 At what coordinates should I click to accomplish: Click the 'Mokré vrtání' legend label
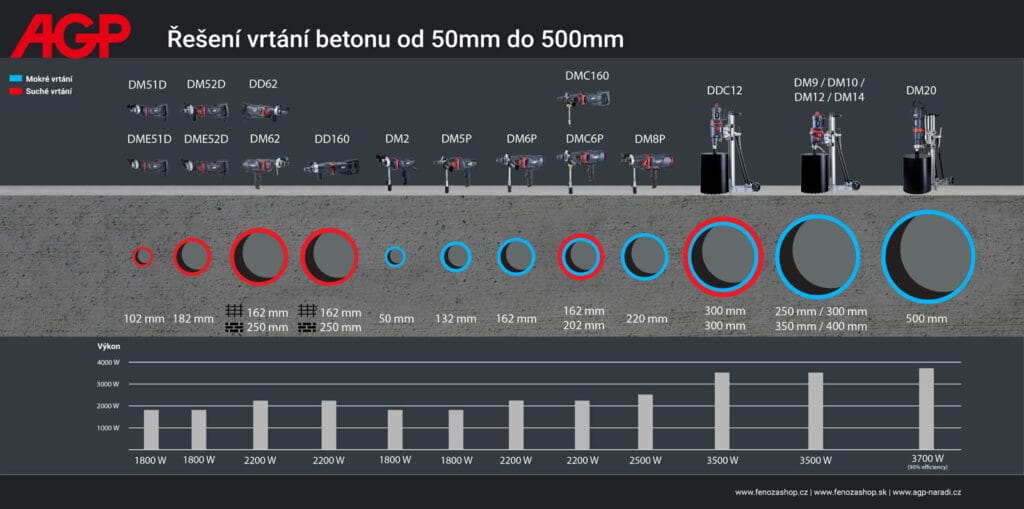pos(49,78)
